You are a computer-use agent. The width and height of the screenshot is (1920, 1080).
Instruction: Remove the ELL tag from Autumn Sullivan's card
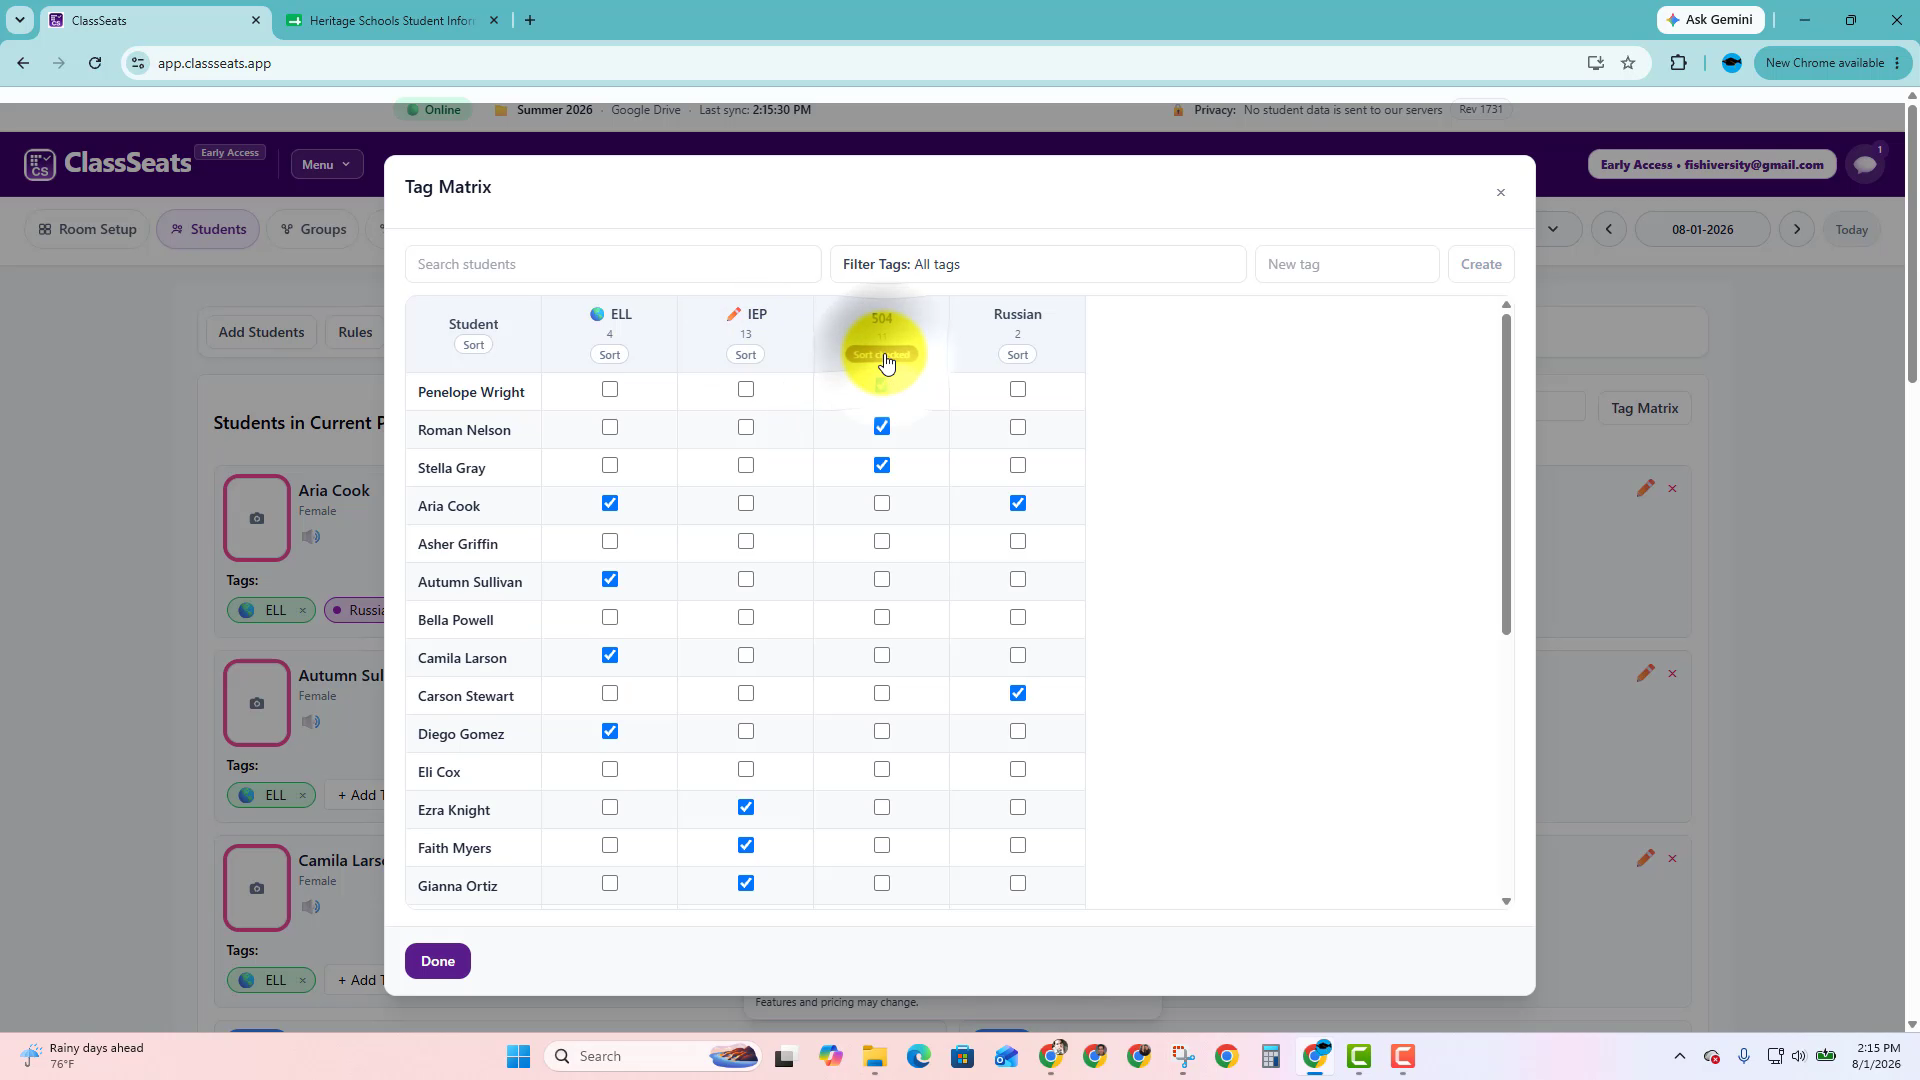click(x=302, y=795)
